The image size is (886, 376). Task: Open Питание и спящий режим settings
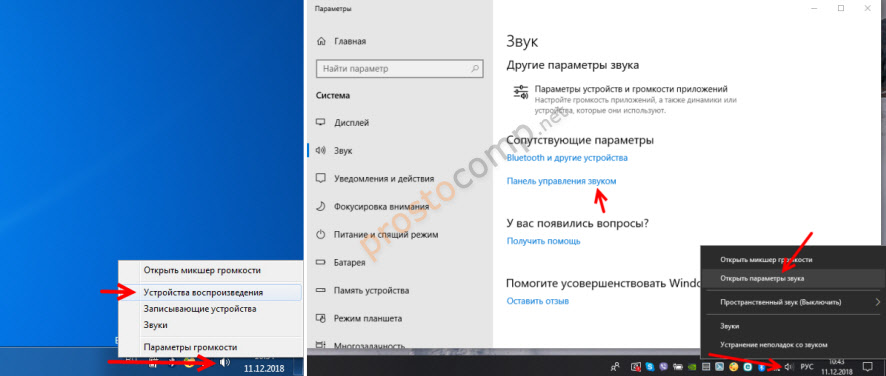pyautogui.click(x=400, y=234)
